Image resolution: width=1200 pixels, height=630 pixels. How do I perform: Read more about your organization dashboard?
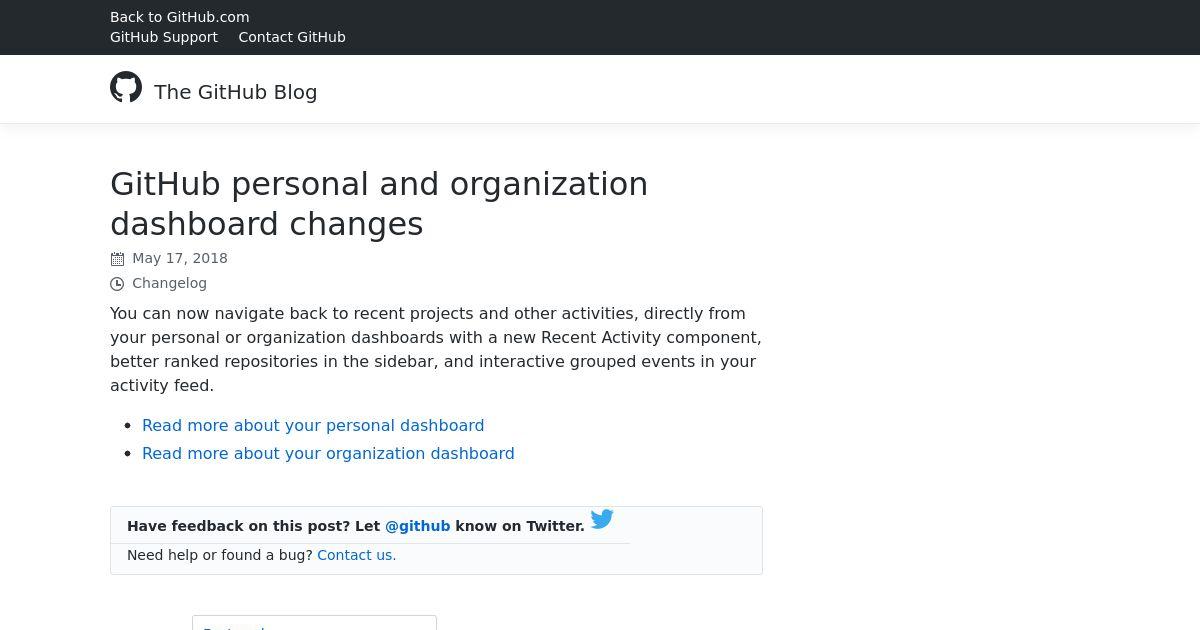tap(328, 453)
